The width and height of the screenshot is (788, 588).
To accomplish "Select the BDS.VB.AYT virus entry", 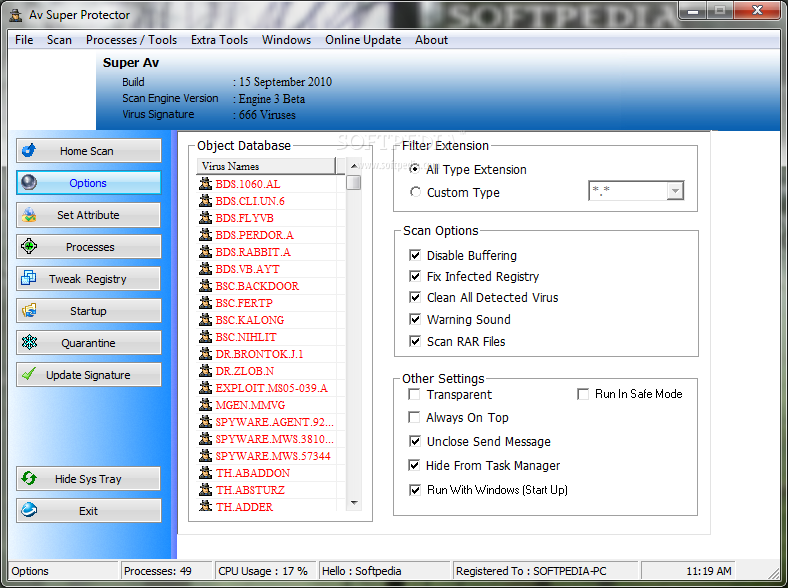I will point(247,269).
